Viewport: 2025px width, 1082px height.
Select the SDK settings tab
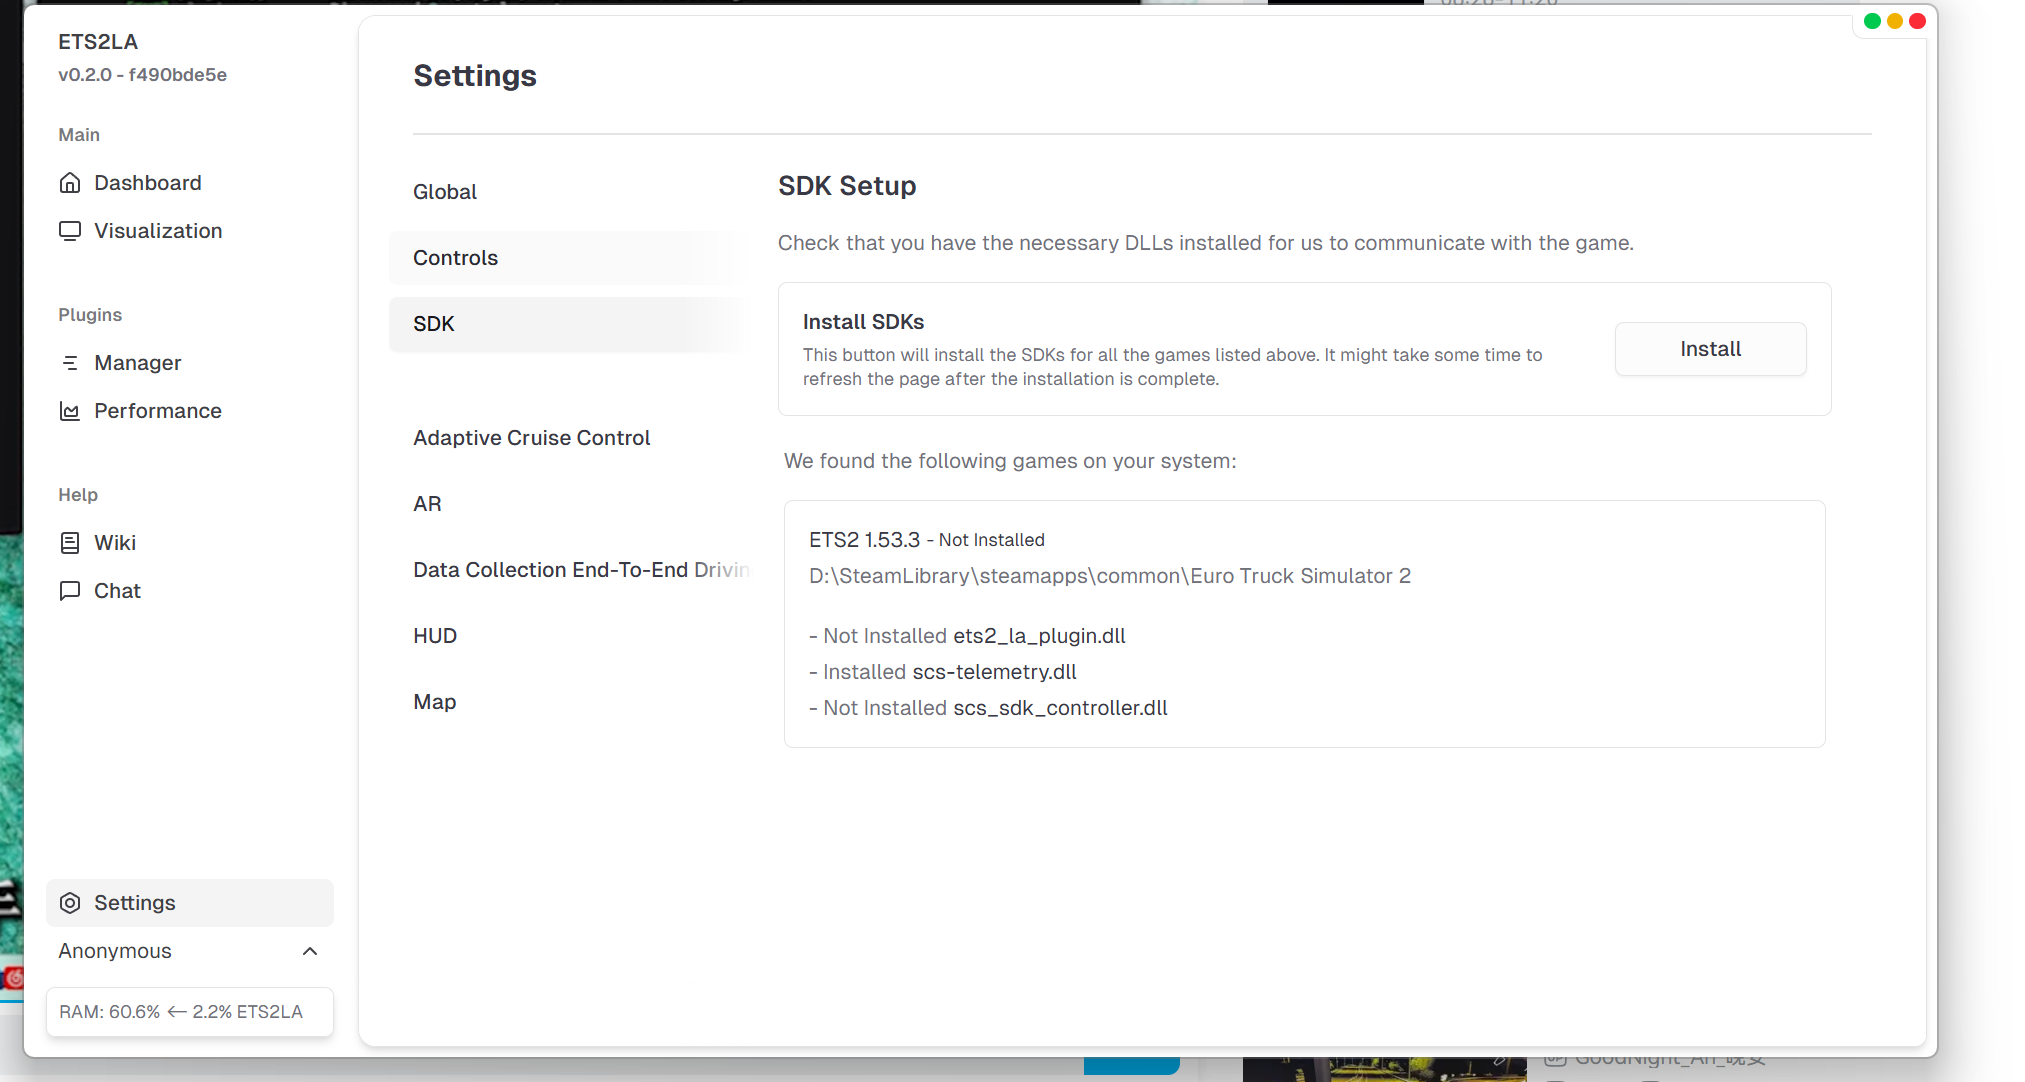coord(434,324)
